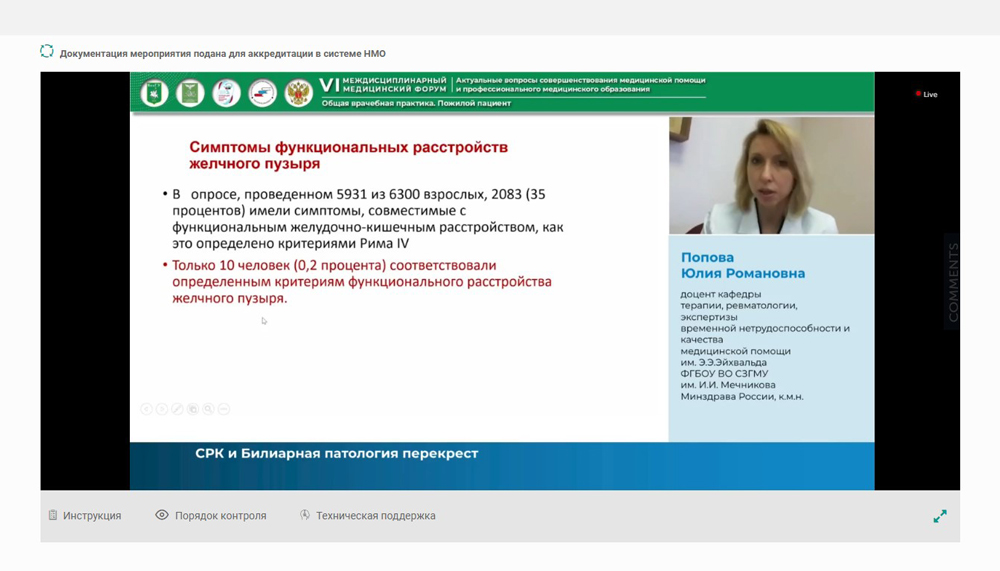This screenshot has width=1000, height=571.
Task: Click the speaker's webcam video
Action: pos(771,176)
